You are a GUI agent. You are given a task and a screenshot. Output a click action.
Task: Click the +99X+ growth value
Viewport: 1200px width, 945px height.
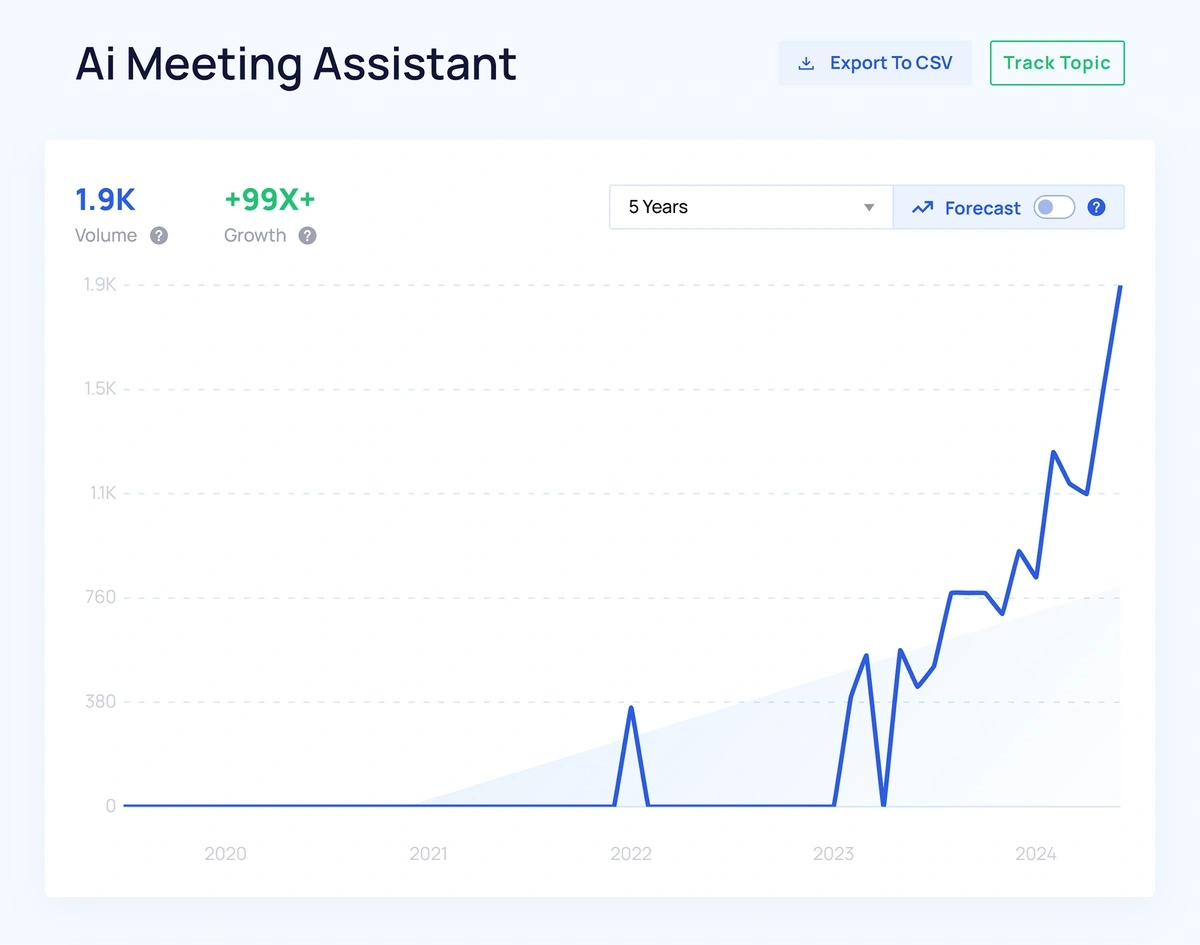coord(270,200)
